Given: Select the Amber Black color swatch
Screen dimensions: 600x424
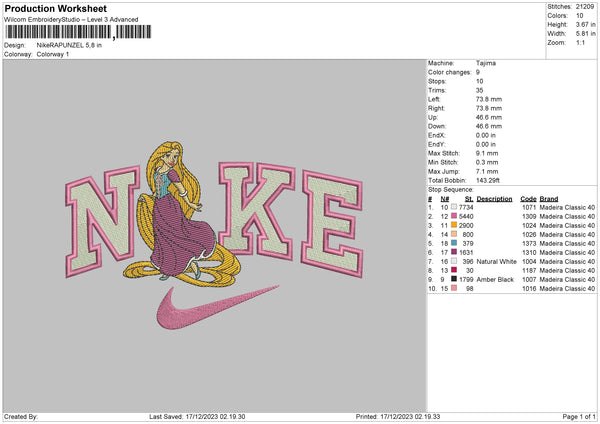Looking at the screenshot, I should tap(454, 279).
